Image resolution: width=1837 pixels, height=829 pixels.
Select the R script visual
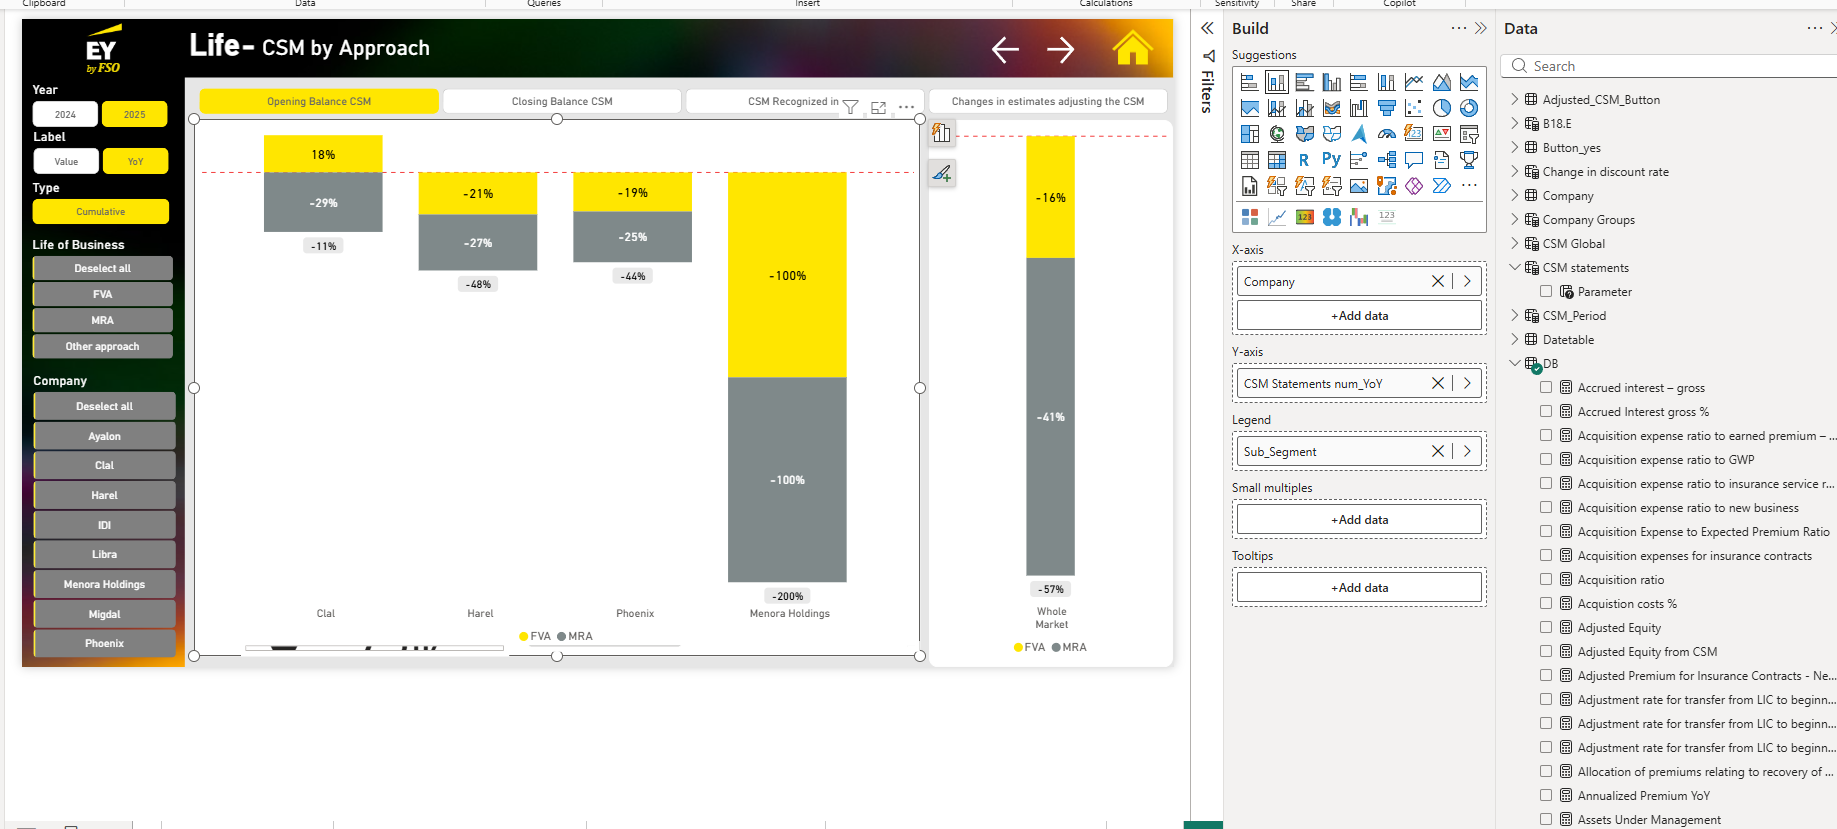pyautogui.click(x=1304, y=160)
